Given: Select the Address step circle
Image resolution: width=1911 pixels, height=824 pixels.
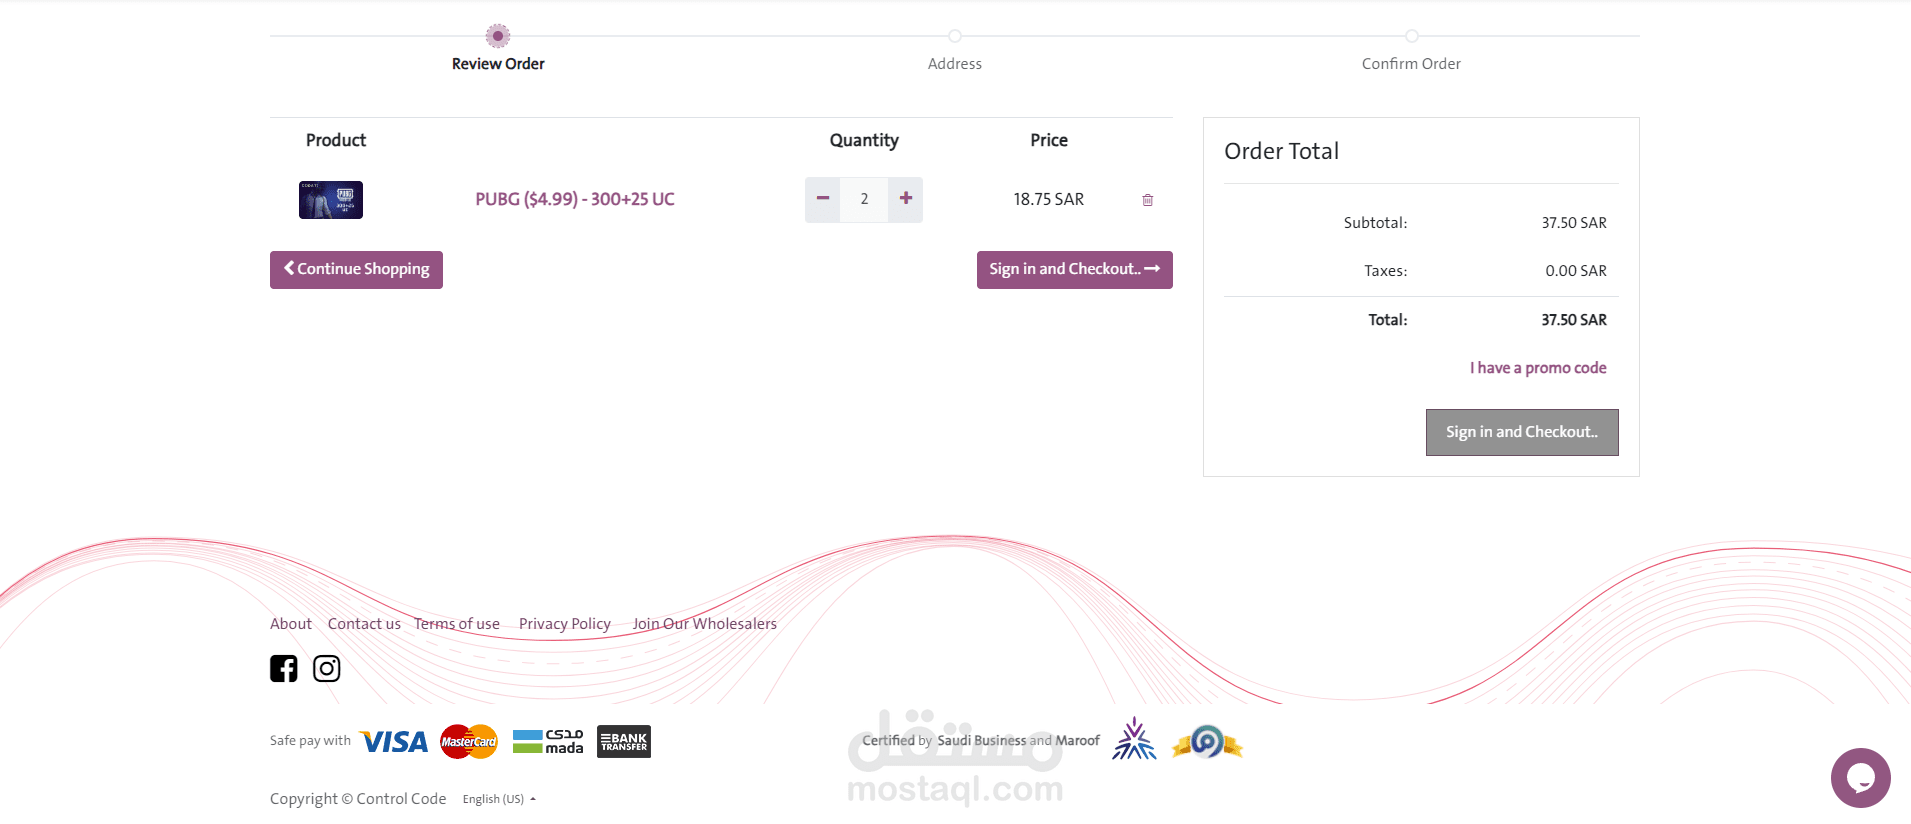Looking at the screenshot, I should [x=955, y=36].
